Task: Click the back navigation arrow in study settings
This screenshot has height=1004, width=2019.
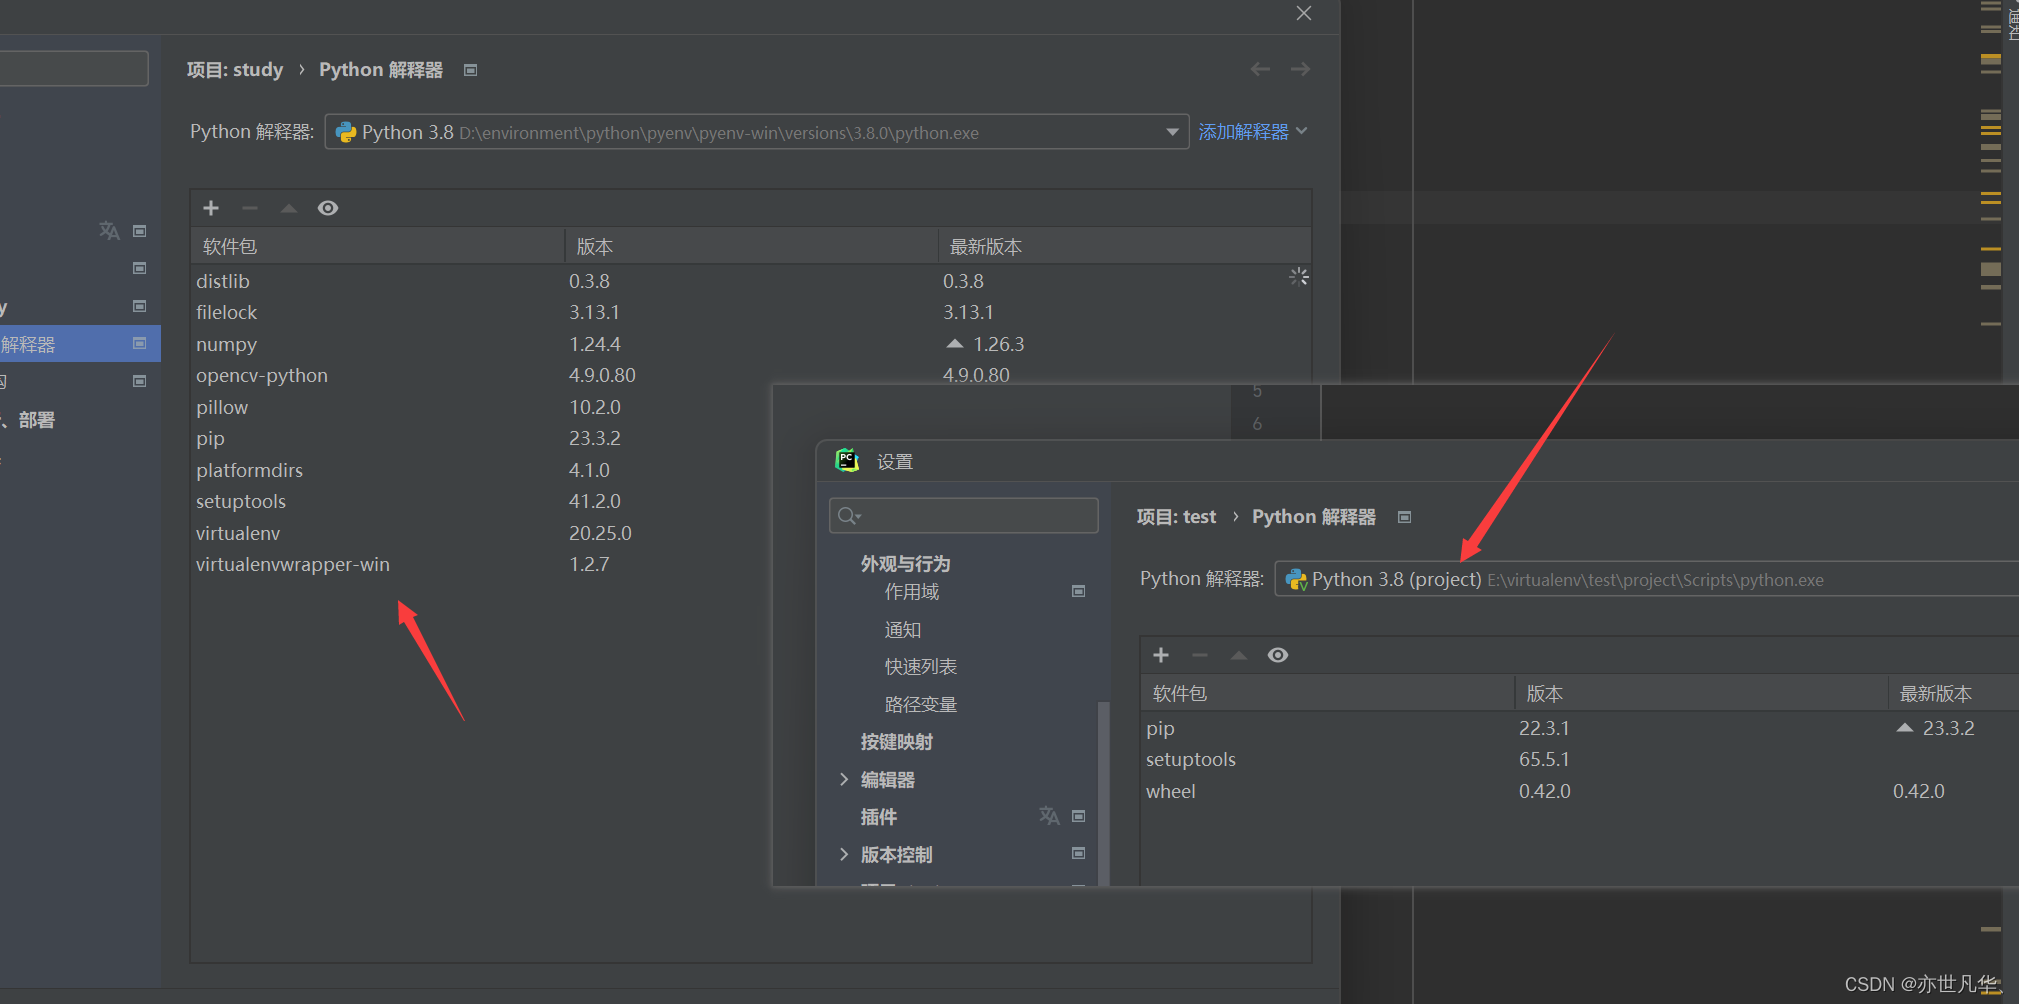Action: tap(1260, 69)
